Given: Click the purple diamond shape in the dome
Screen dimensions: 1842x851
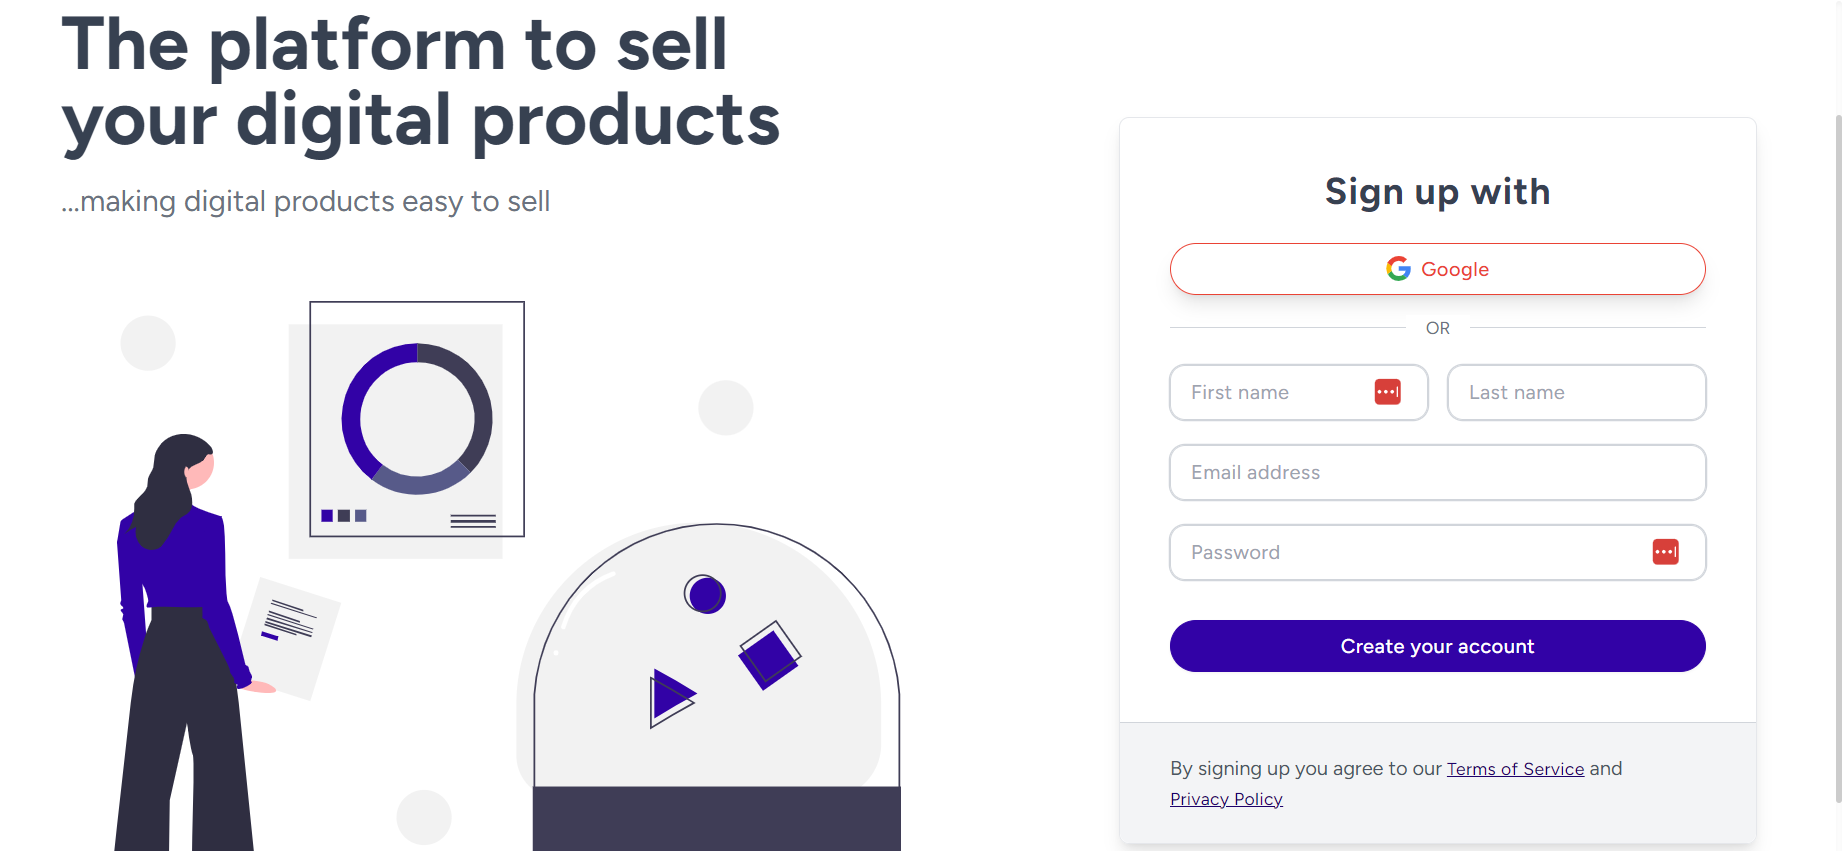Looking at the screenshot, I should click(x=768, y=657).
